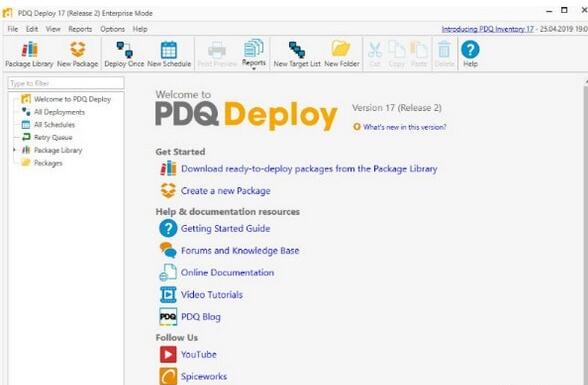Click the Print Preview toolbar icon
Image resolution: width=588 pixels, height=385 pixels.
pyautogui.click(x=217, y=55)
